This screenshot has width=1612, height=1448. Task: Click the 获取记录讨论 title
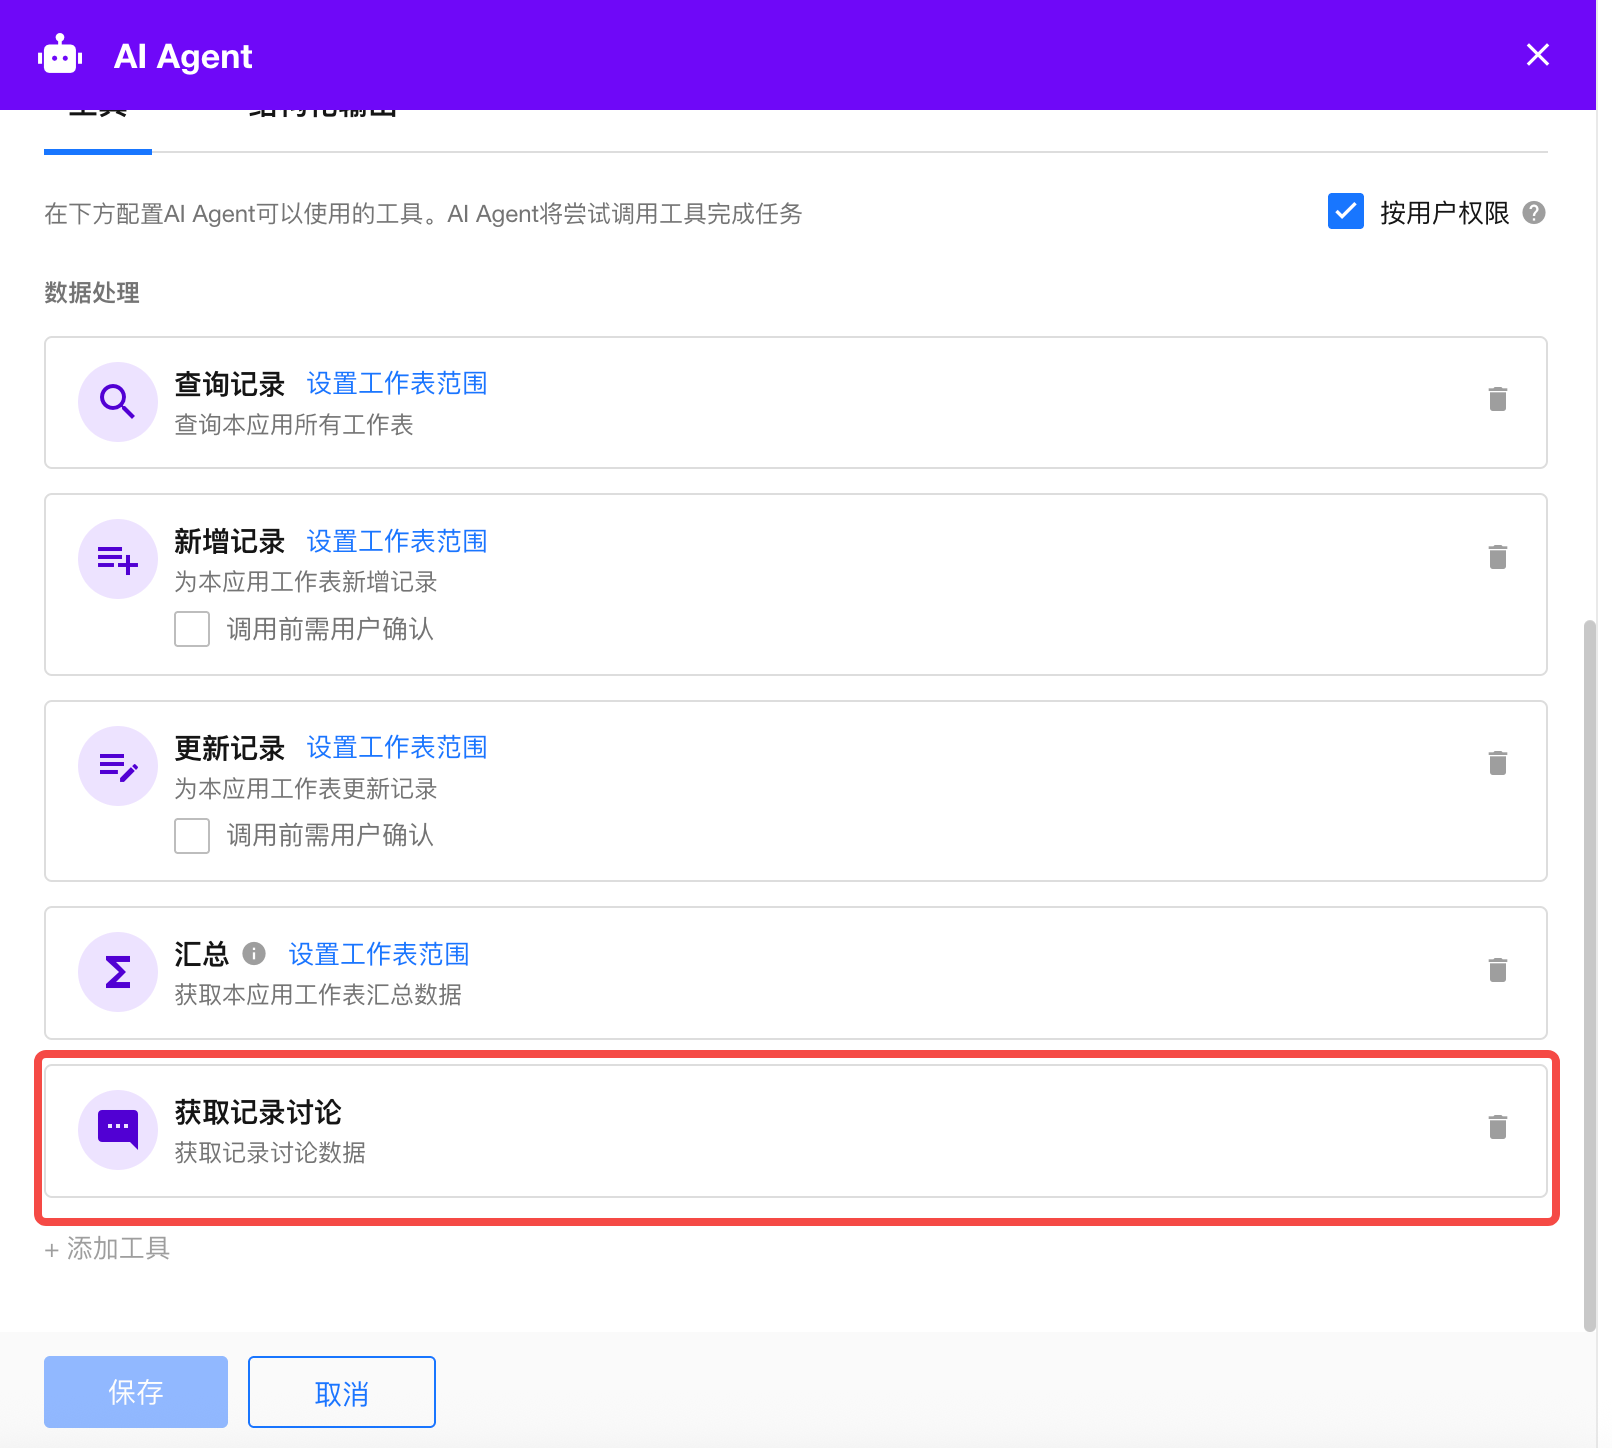[258, 1112]
